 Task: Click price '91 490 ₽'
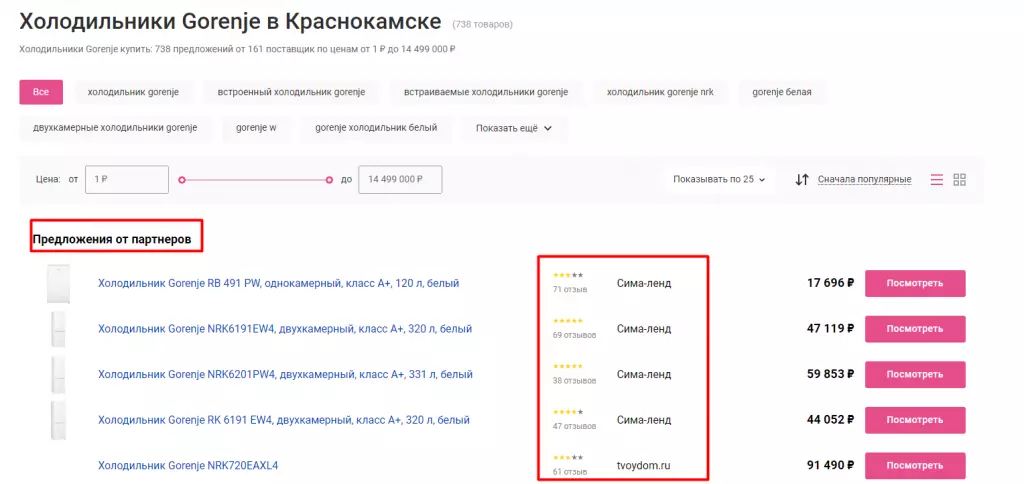[830, 466]
